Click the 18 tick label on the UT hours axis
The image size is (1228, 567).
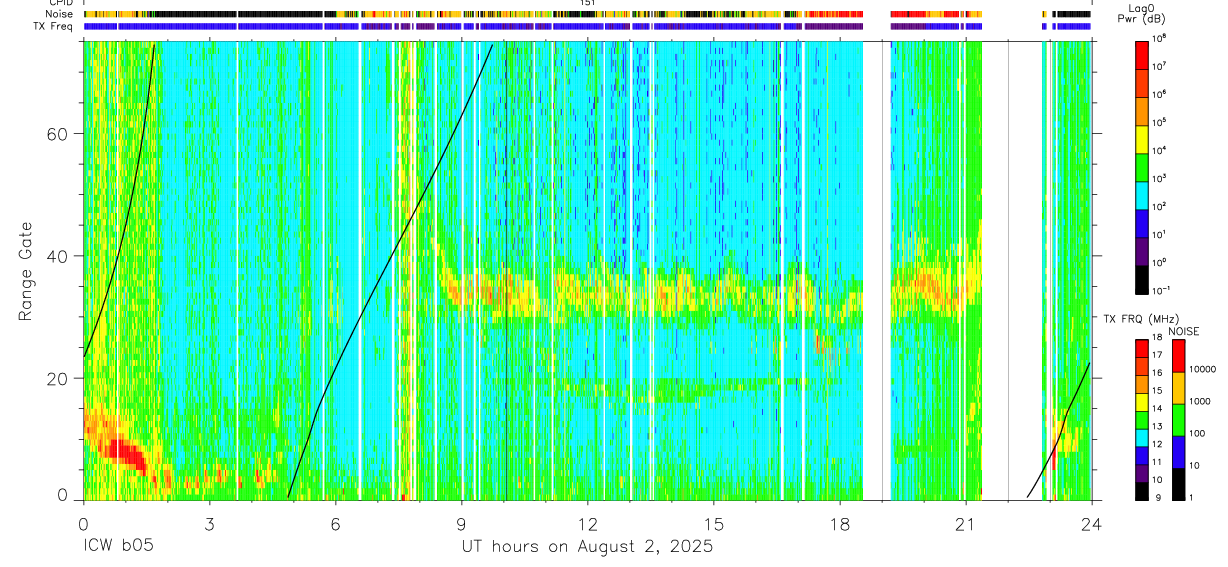840,524
